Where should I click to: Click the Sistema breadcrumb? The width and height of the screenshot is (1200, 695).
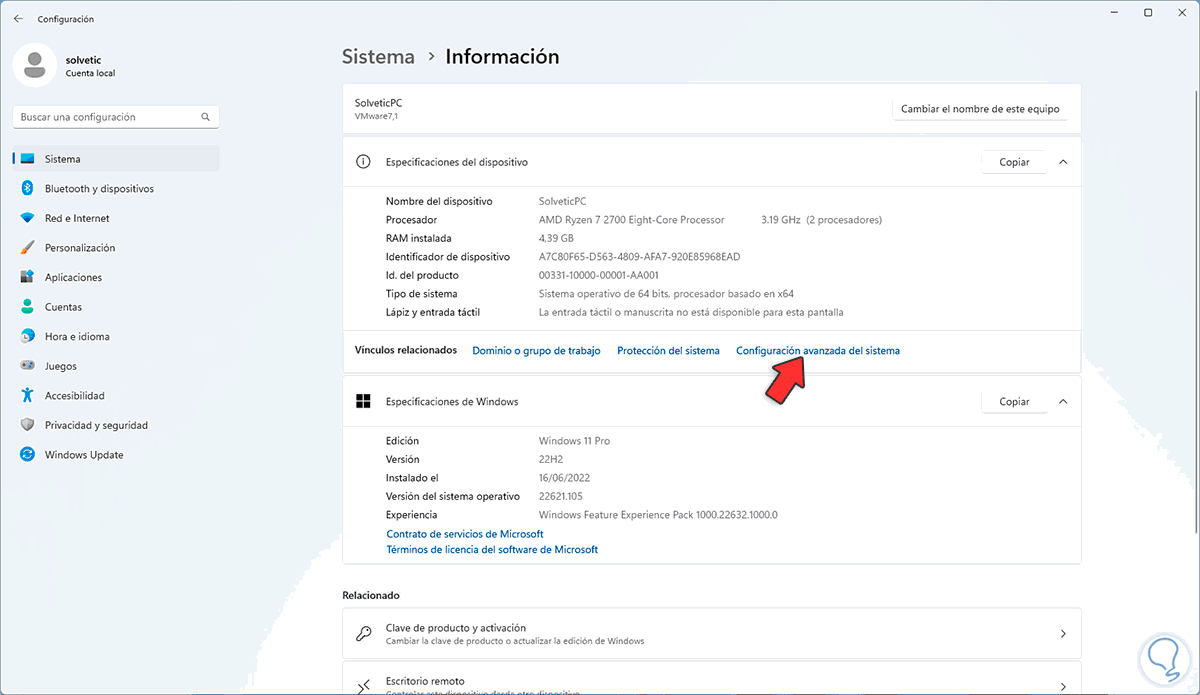pyautogui.click(x=378, y=57)
